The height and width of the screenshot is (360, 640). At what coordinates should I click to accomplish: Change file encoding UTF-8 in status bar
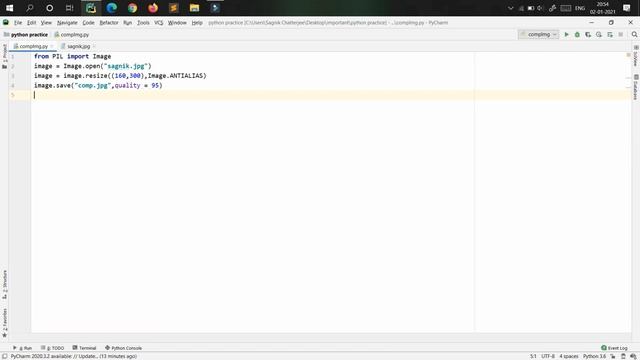548,356
